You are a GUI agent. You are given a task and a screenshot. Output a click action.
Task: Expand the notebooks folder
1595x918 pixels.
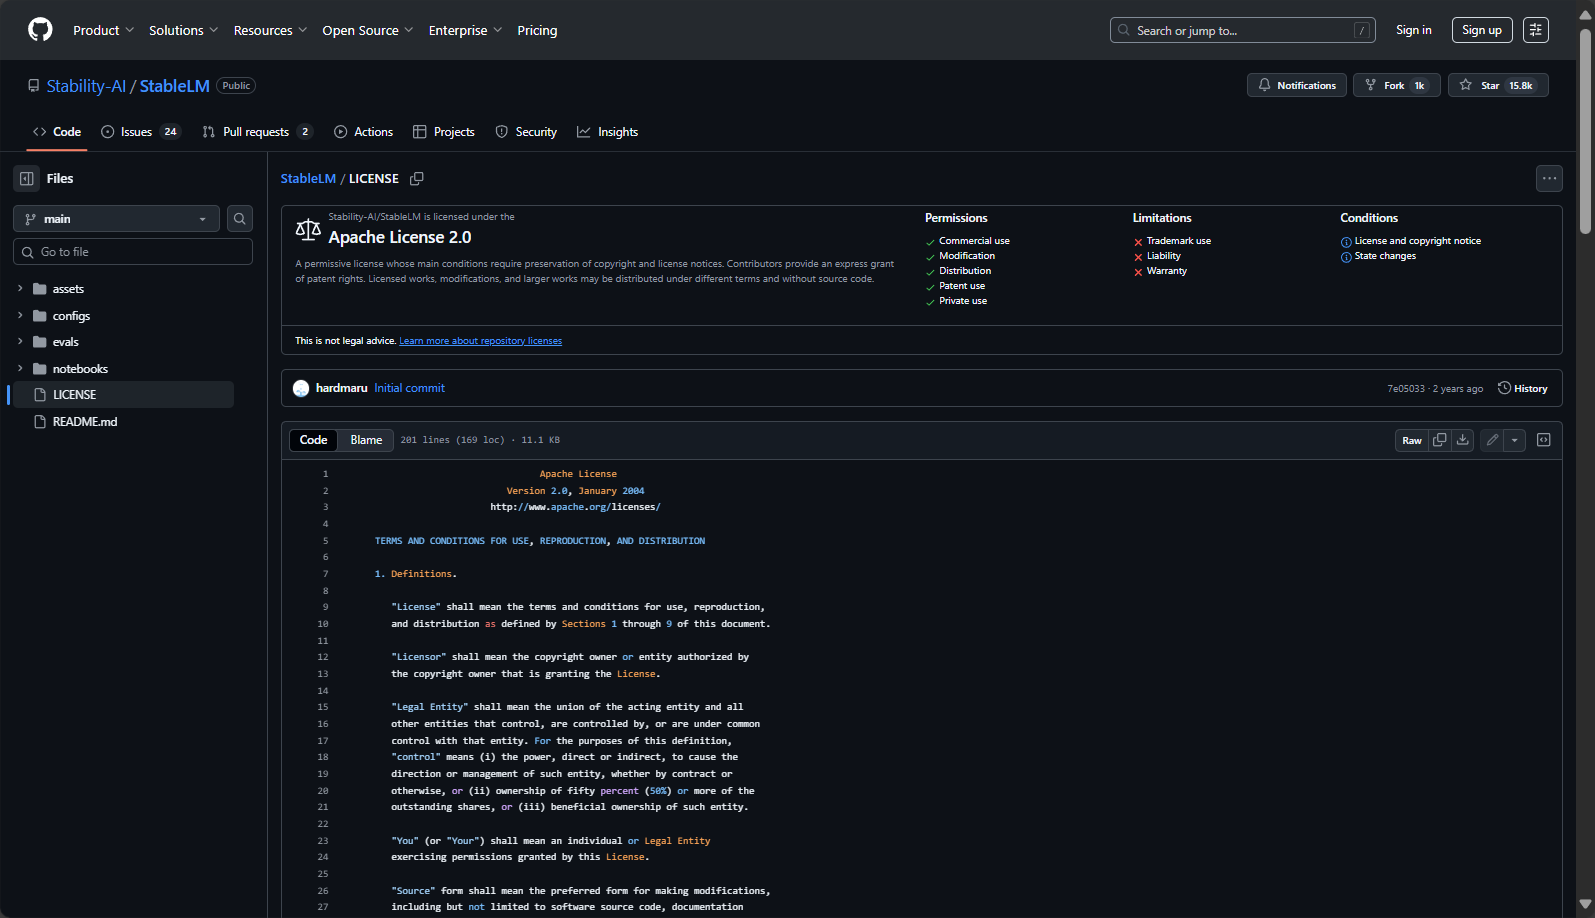(20, 368)
